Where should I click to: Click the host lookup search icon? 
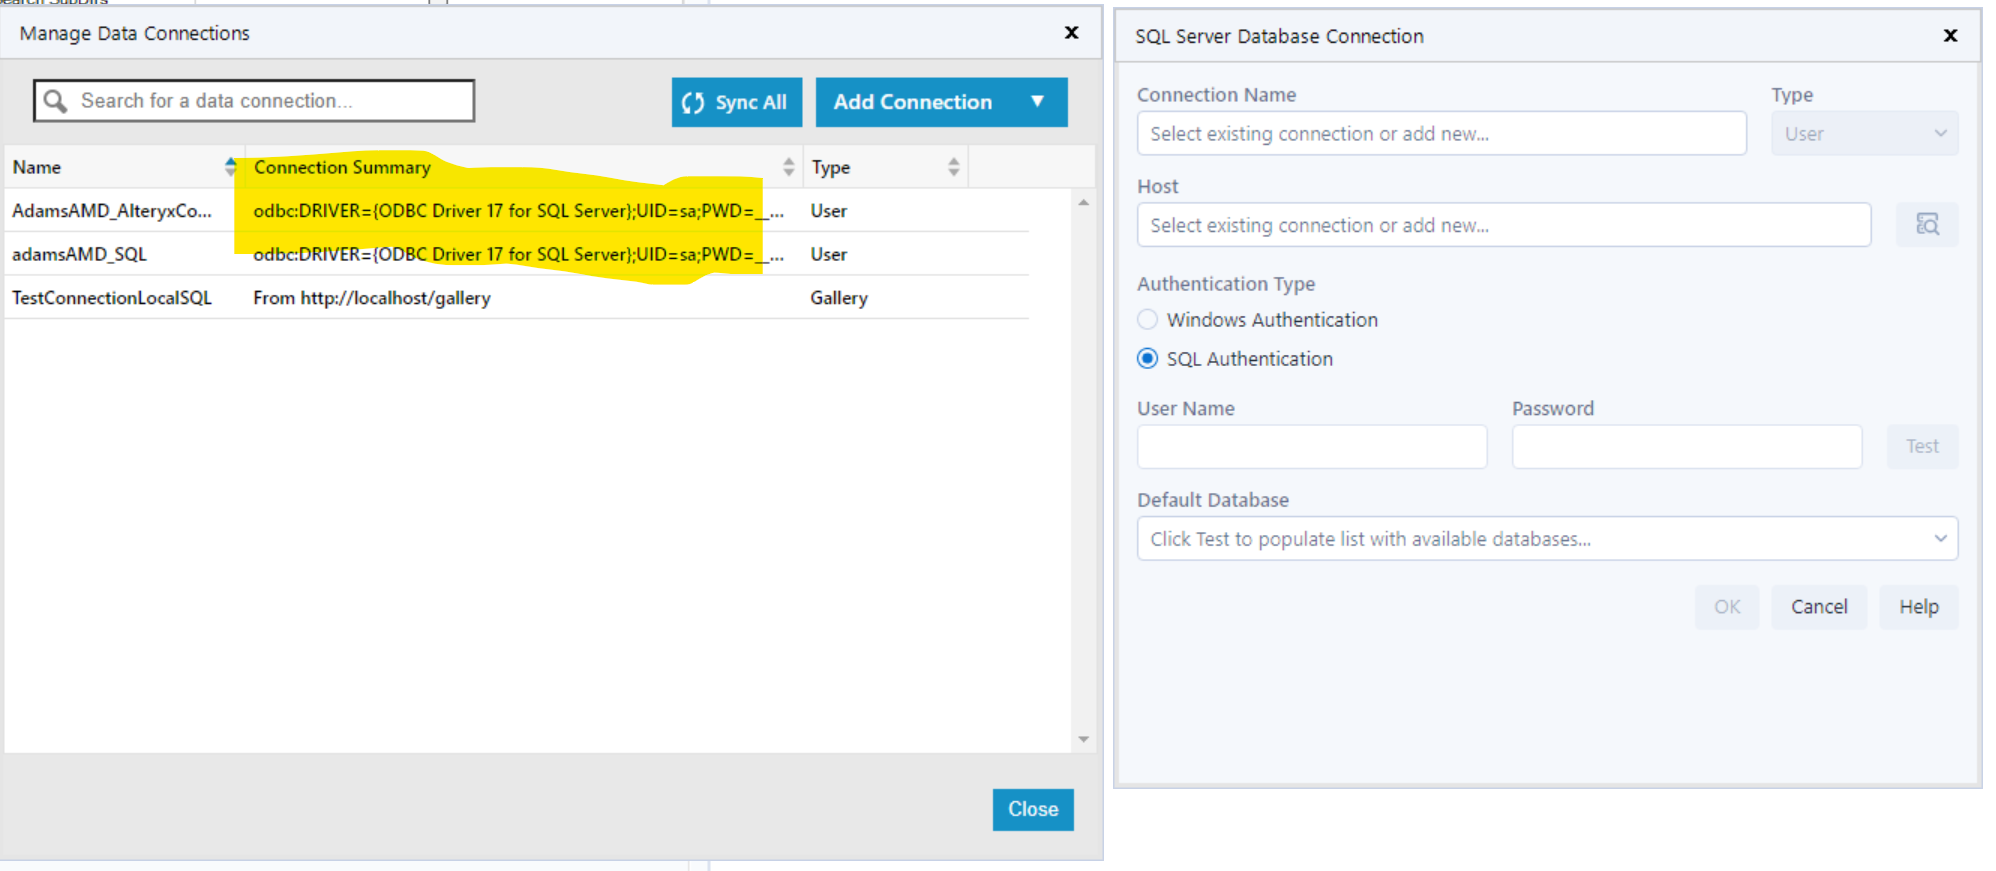click(x=1926, y=224)
